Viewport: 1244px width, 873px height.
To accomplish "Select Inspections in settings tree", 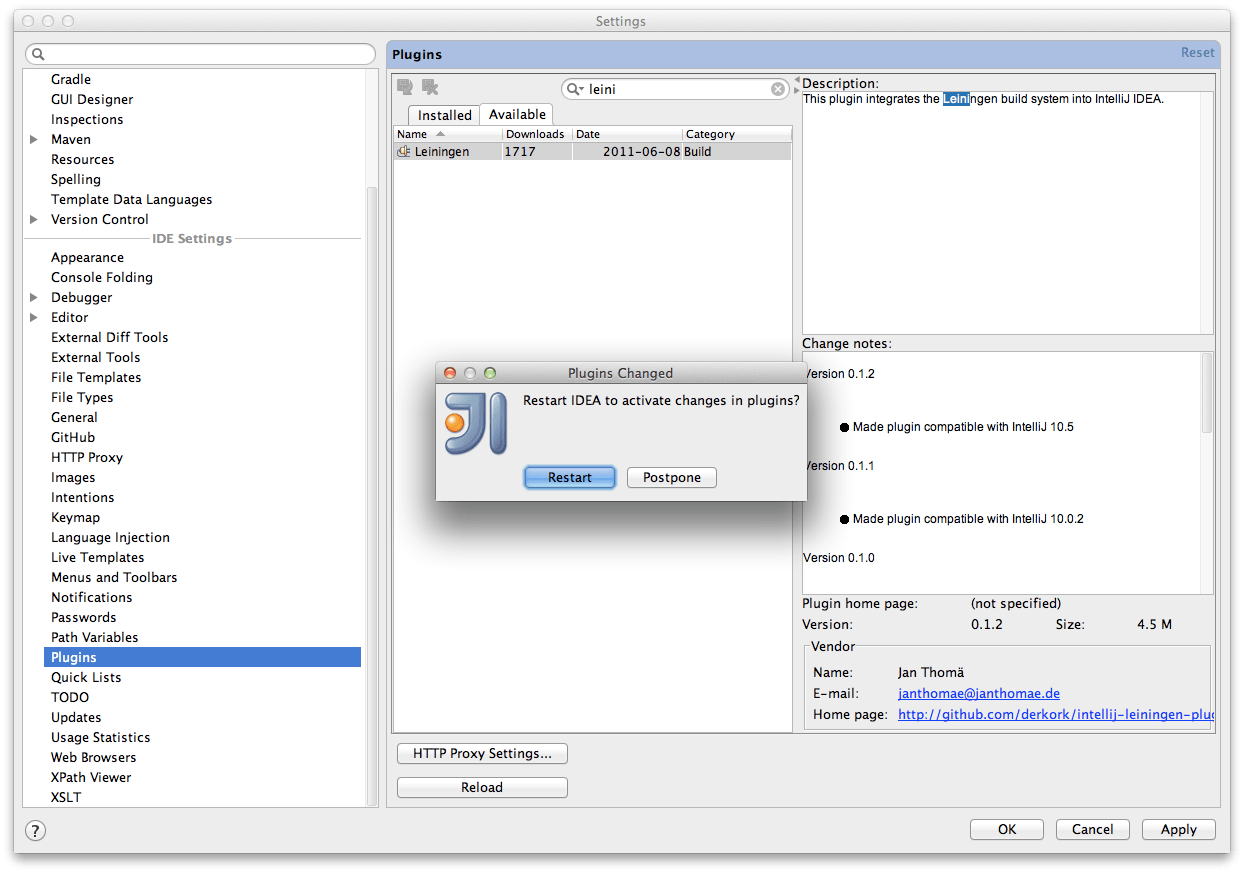I will 87,119.
